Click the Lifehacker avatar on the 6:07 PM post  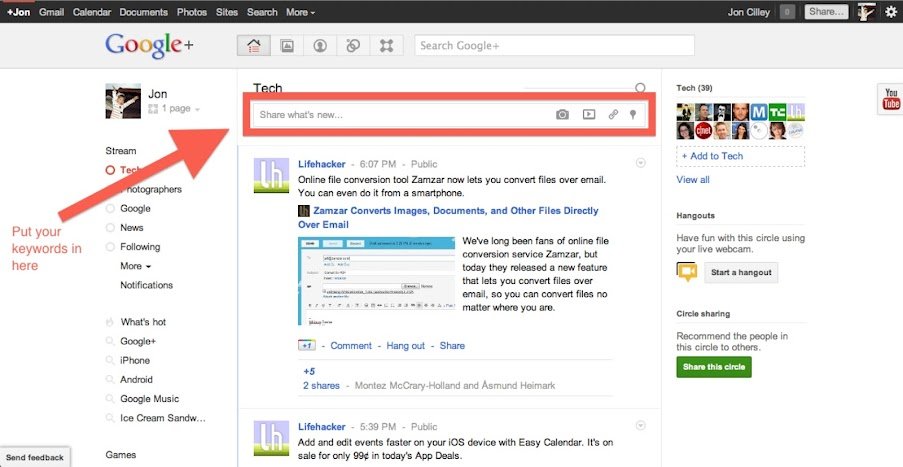click(x=271, y=175)
